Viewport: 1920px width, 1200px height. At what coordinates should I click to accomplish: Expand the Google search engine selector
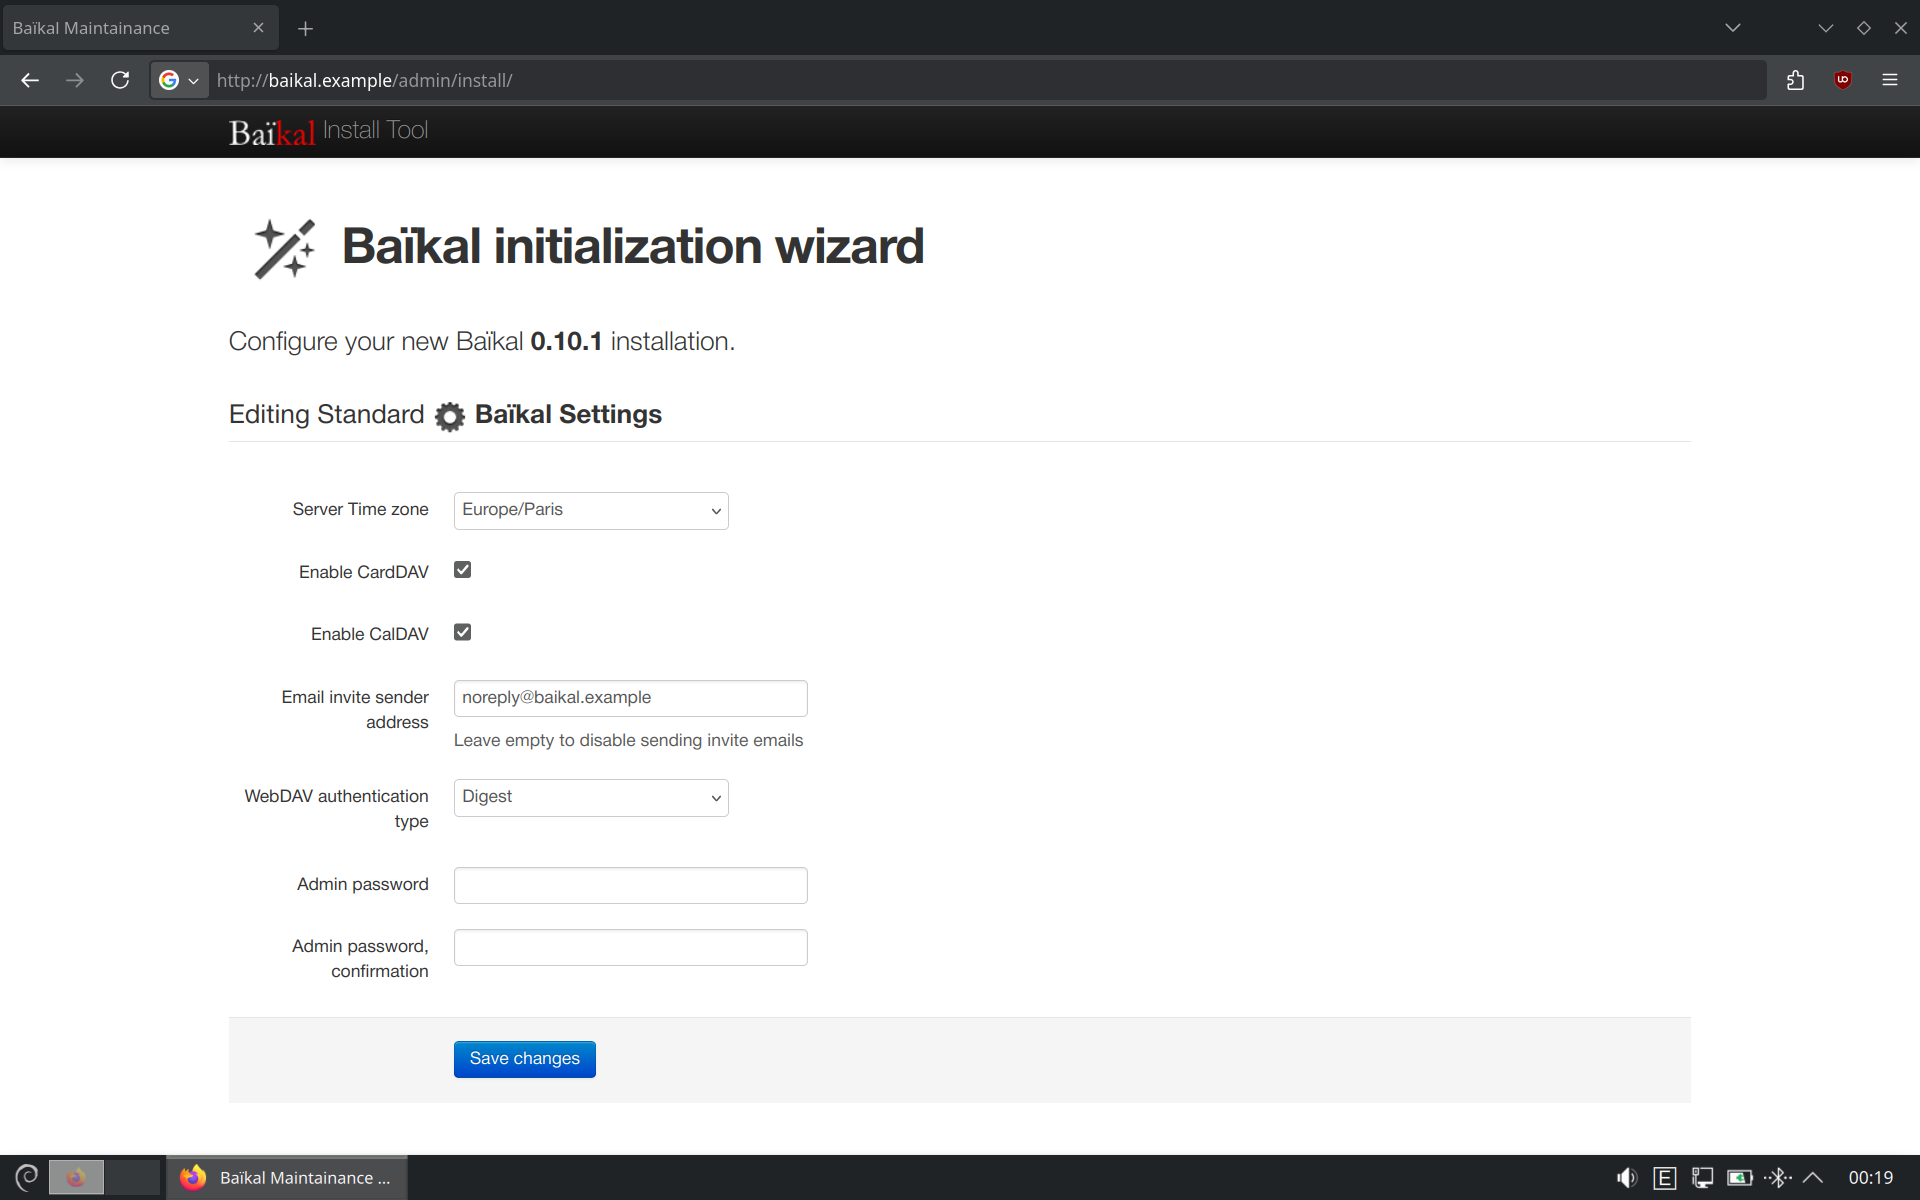180,80
